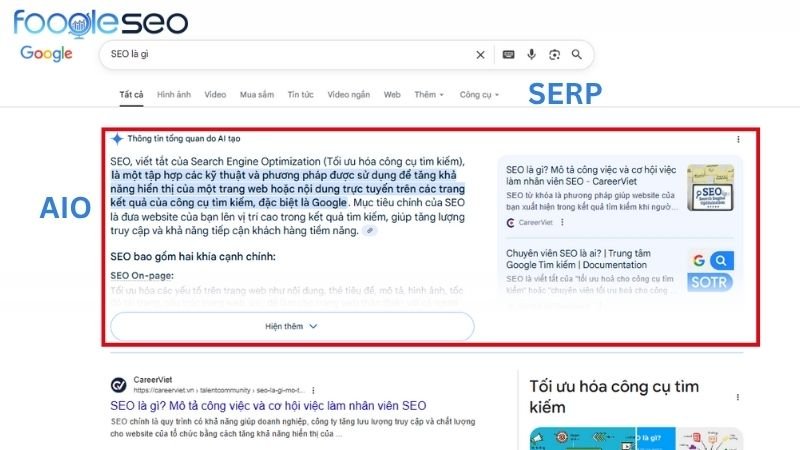
Task: Open three-dot menu of CareerViet search result
Action: pyautogui.click(x=313, y=390)
